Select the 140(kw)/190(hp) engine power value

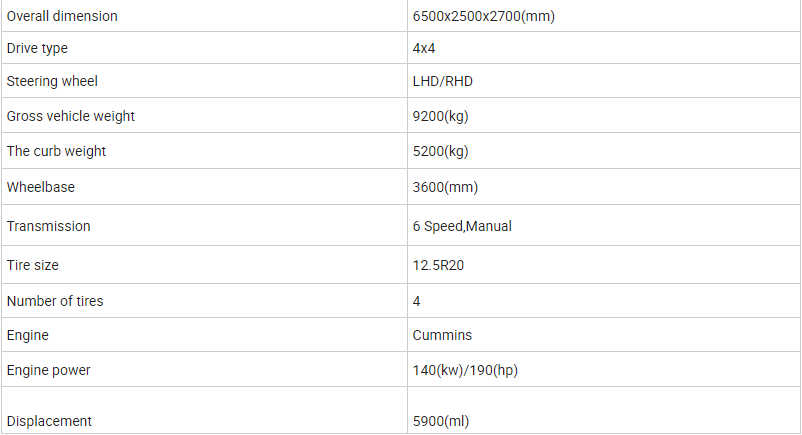465,370
